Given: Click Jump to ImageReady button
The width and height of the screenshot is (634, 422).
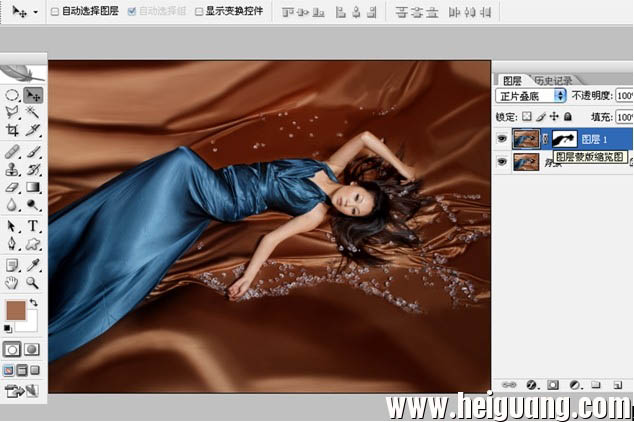Looking at the screenshot, I should pos(21,391).
